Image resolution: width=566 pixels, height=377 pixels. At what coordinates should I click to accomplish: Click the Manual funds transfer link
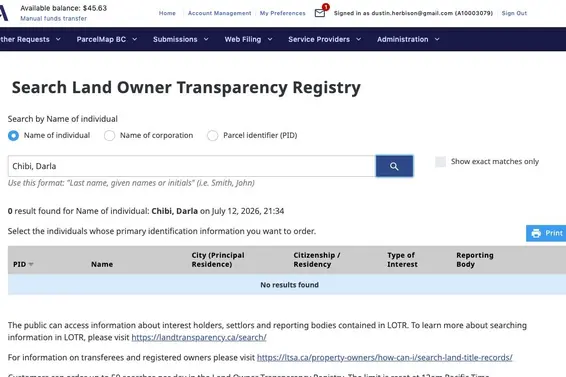(x=53, y=18)
